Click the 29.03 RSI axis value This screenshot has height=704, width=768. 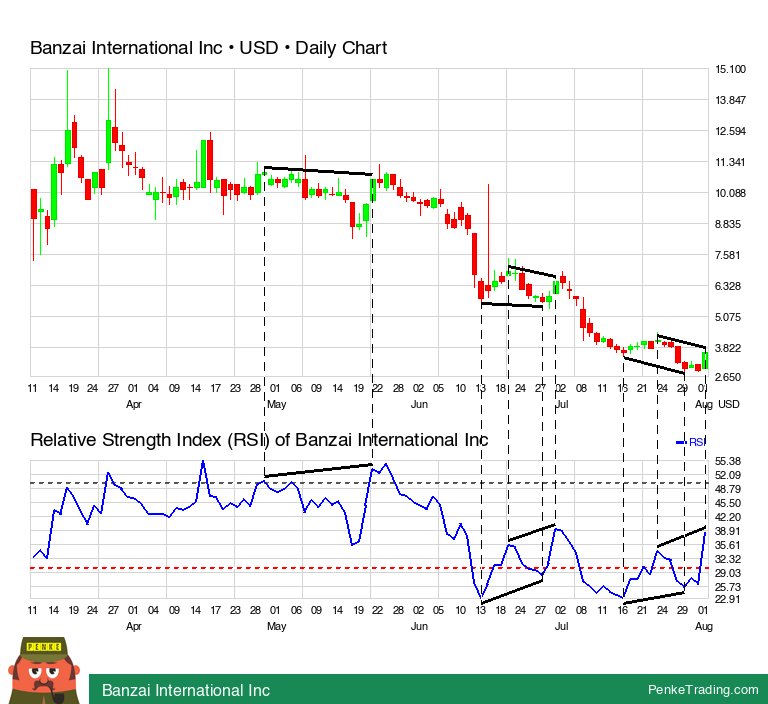point(728,573)
